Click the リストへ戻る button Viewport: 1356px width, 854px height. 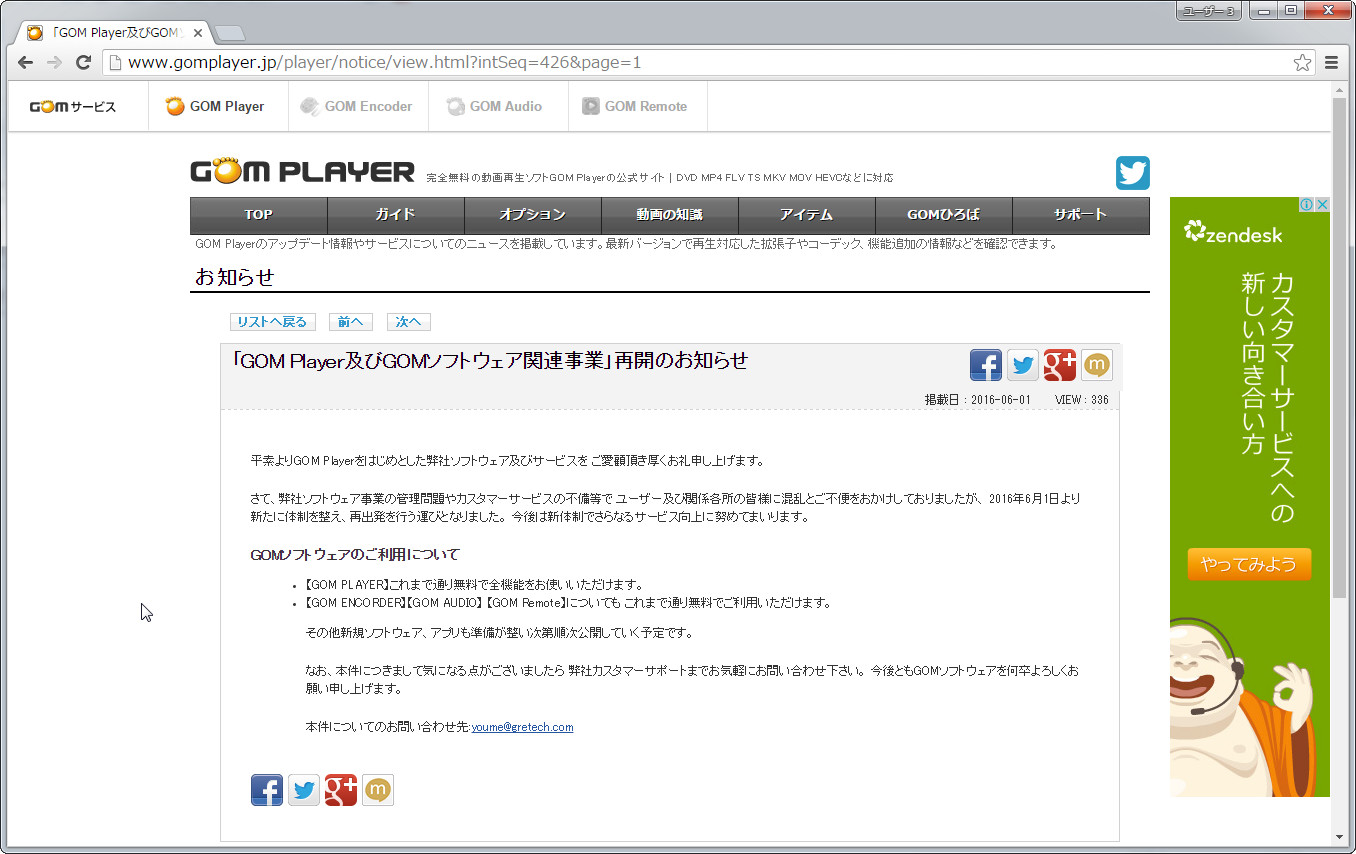click(272, 322)
